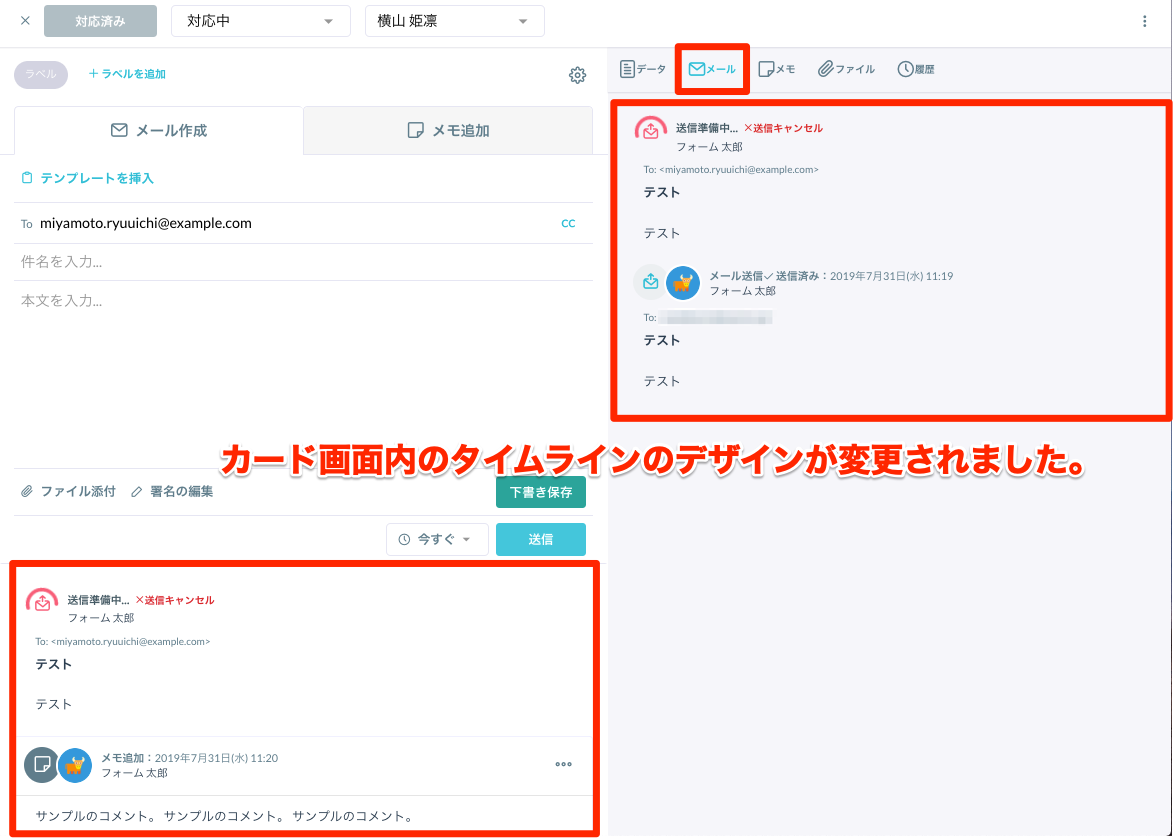Click the paperclip ファイル添付 icon
This screenshot has height=838, width=1173.
point(27,492)
